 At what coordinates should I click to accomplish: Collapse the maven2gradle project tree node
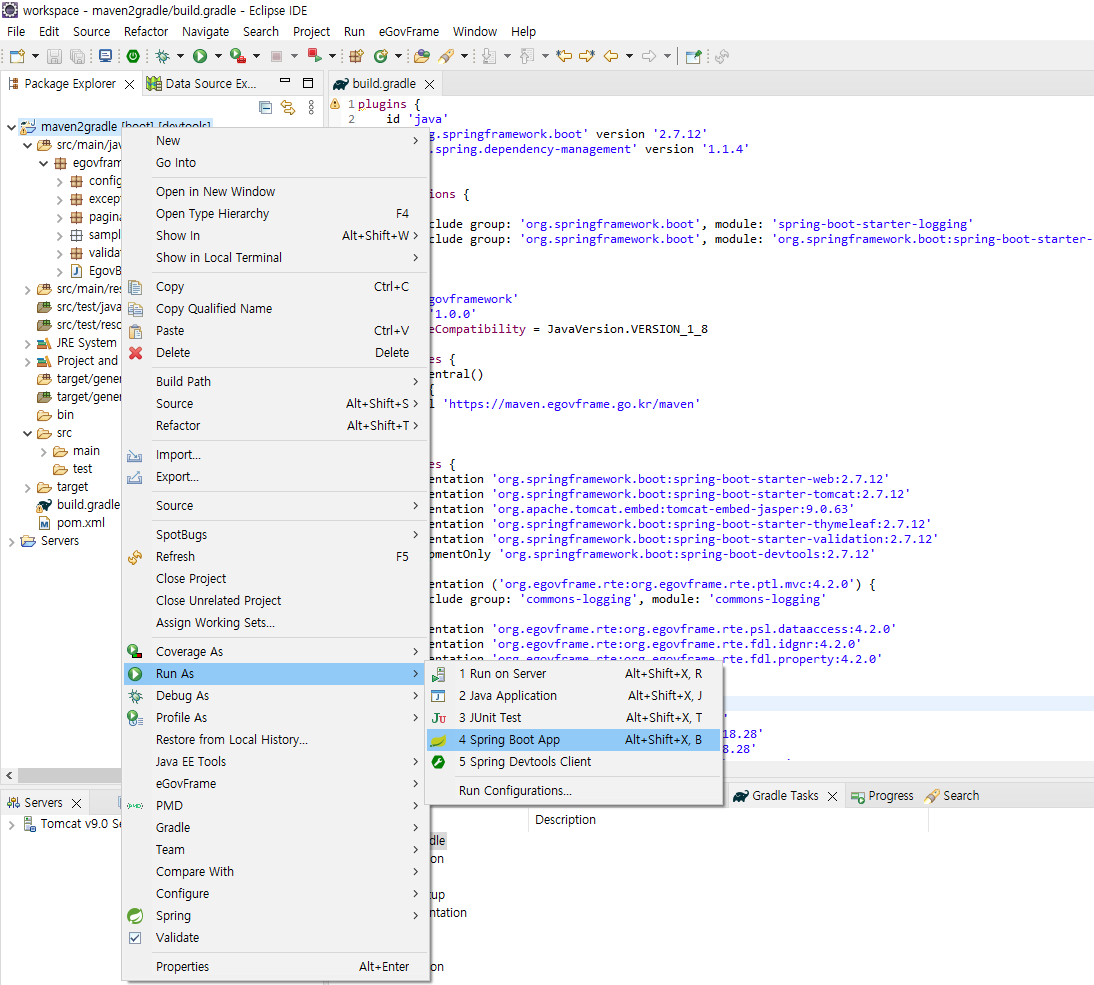pyautogui.click(x=12, y=127)
